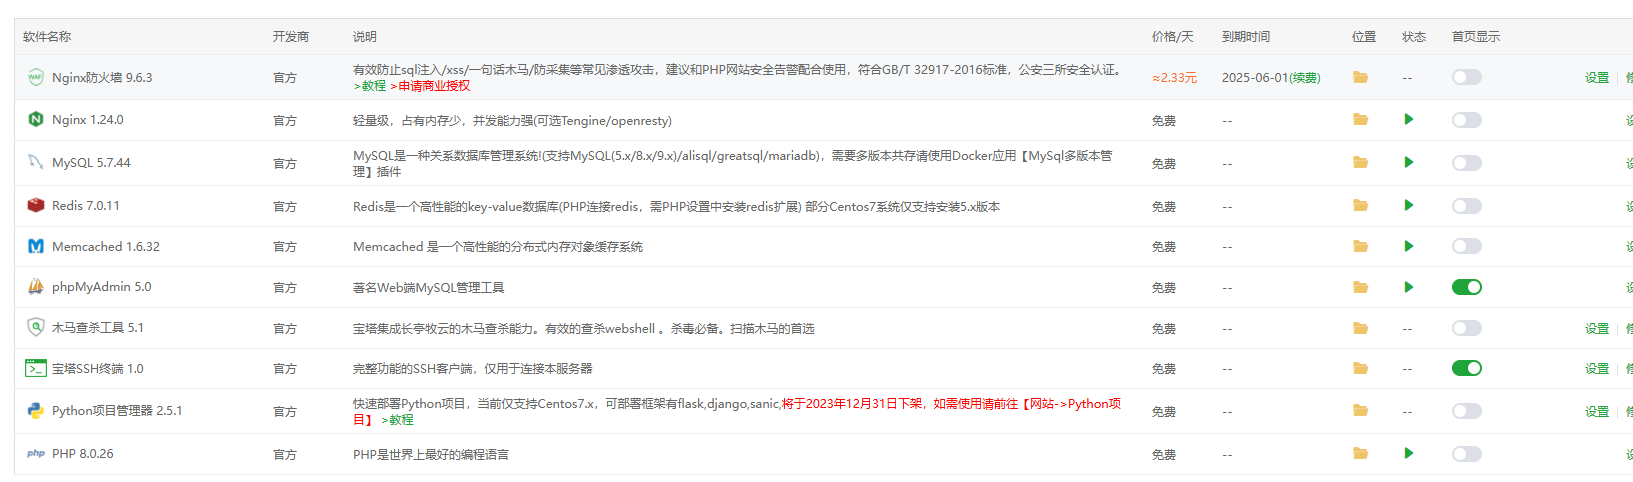Open 设置 for 宝塔SSH终端 1.0
This screenshot has width=1633, height=482.
pos(1597,369)
